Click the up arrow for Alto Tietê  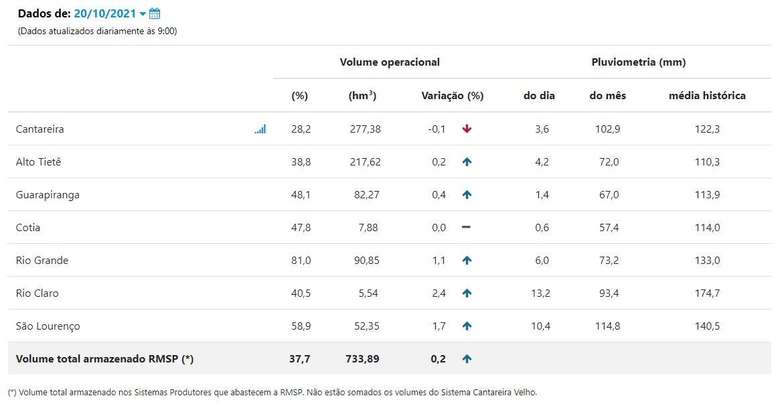(x=466, y=162)
